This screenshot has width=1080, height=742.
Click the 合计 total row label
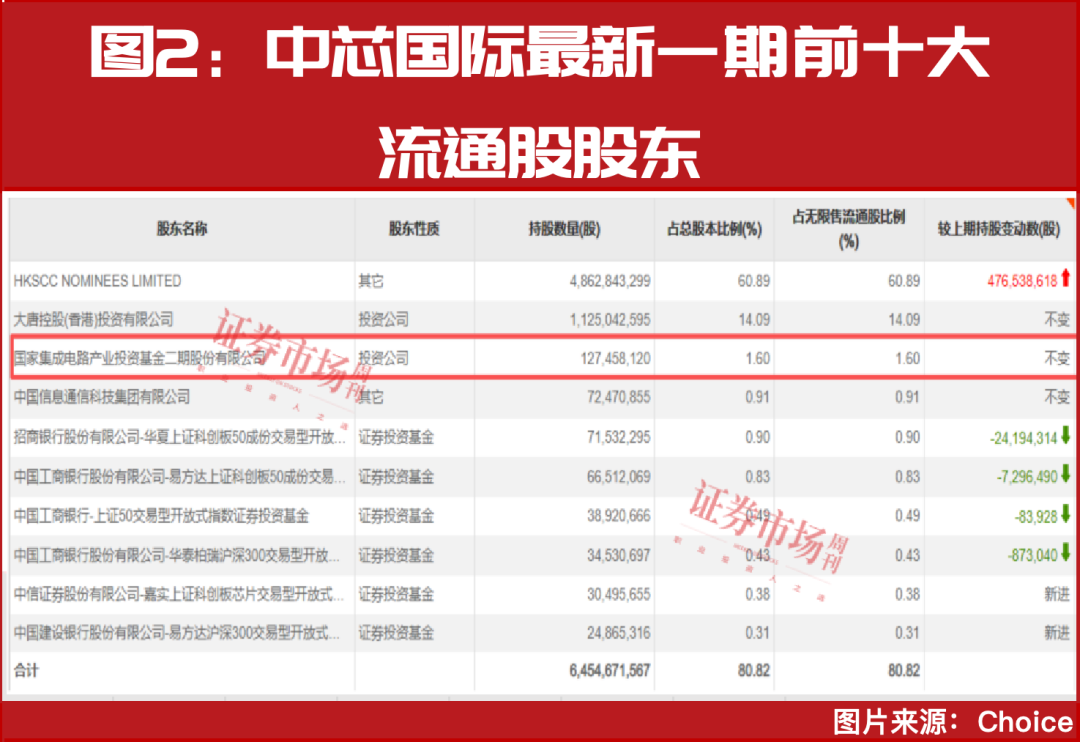click(26, 670)
